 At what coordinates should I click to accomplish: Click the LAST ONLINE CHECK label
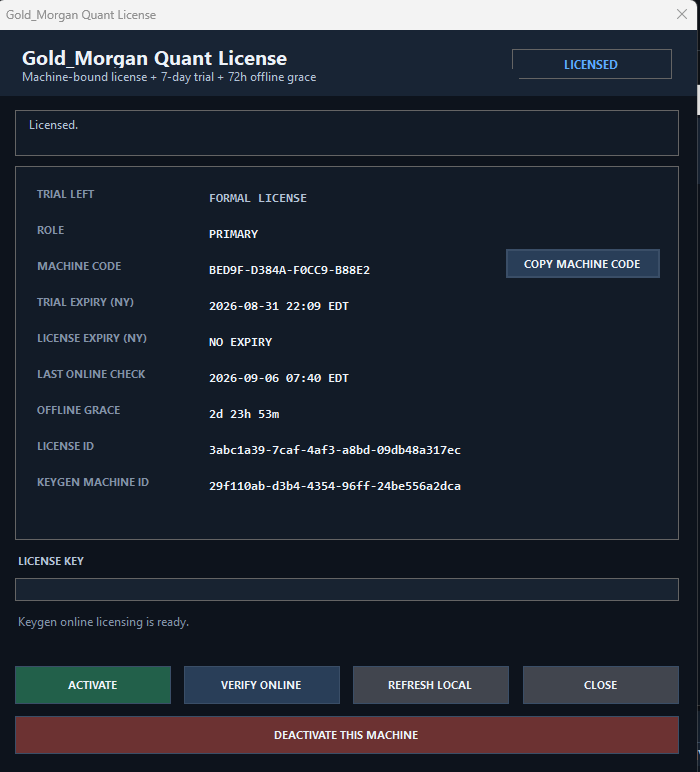tap(91, 374)
